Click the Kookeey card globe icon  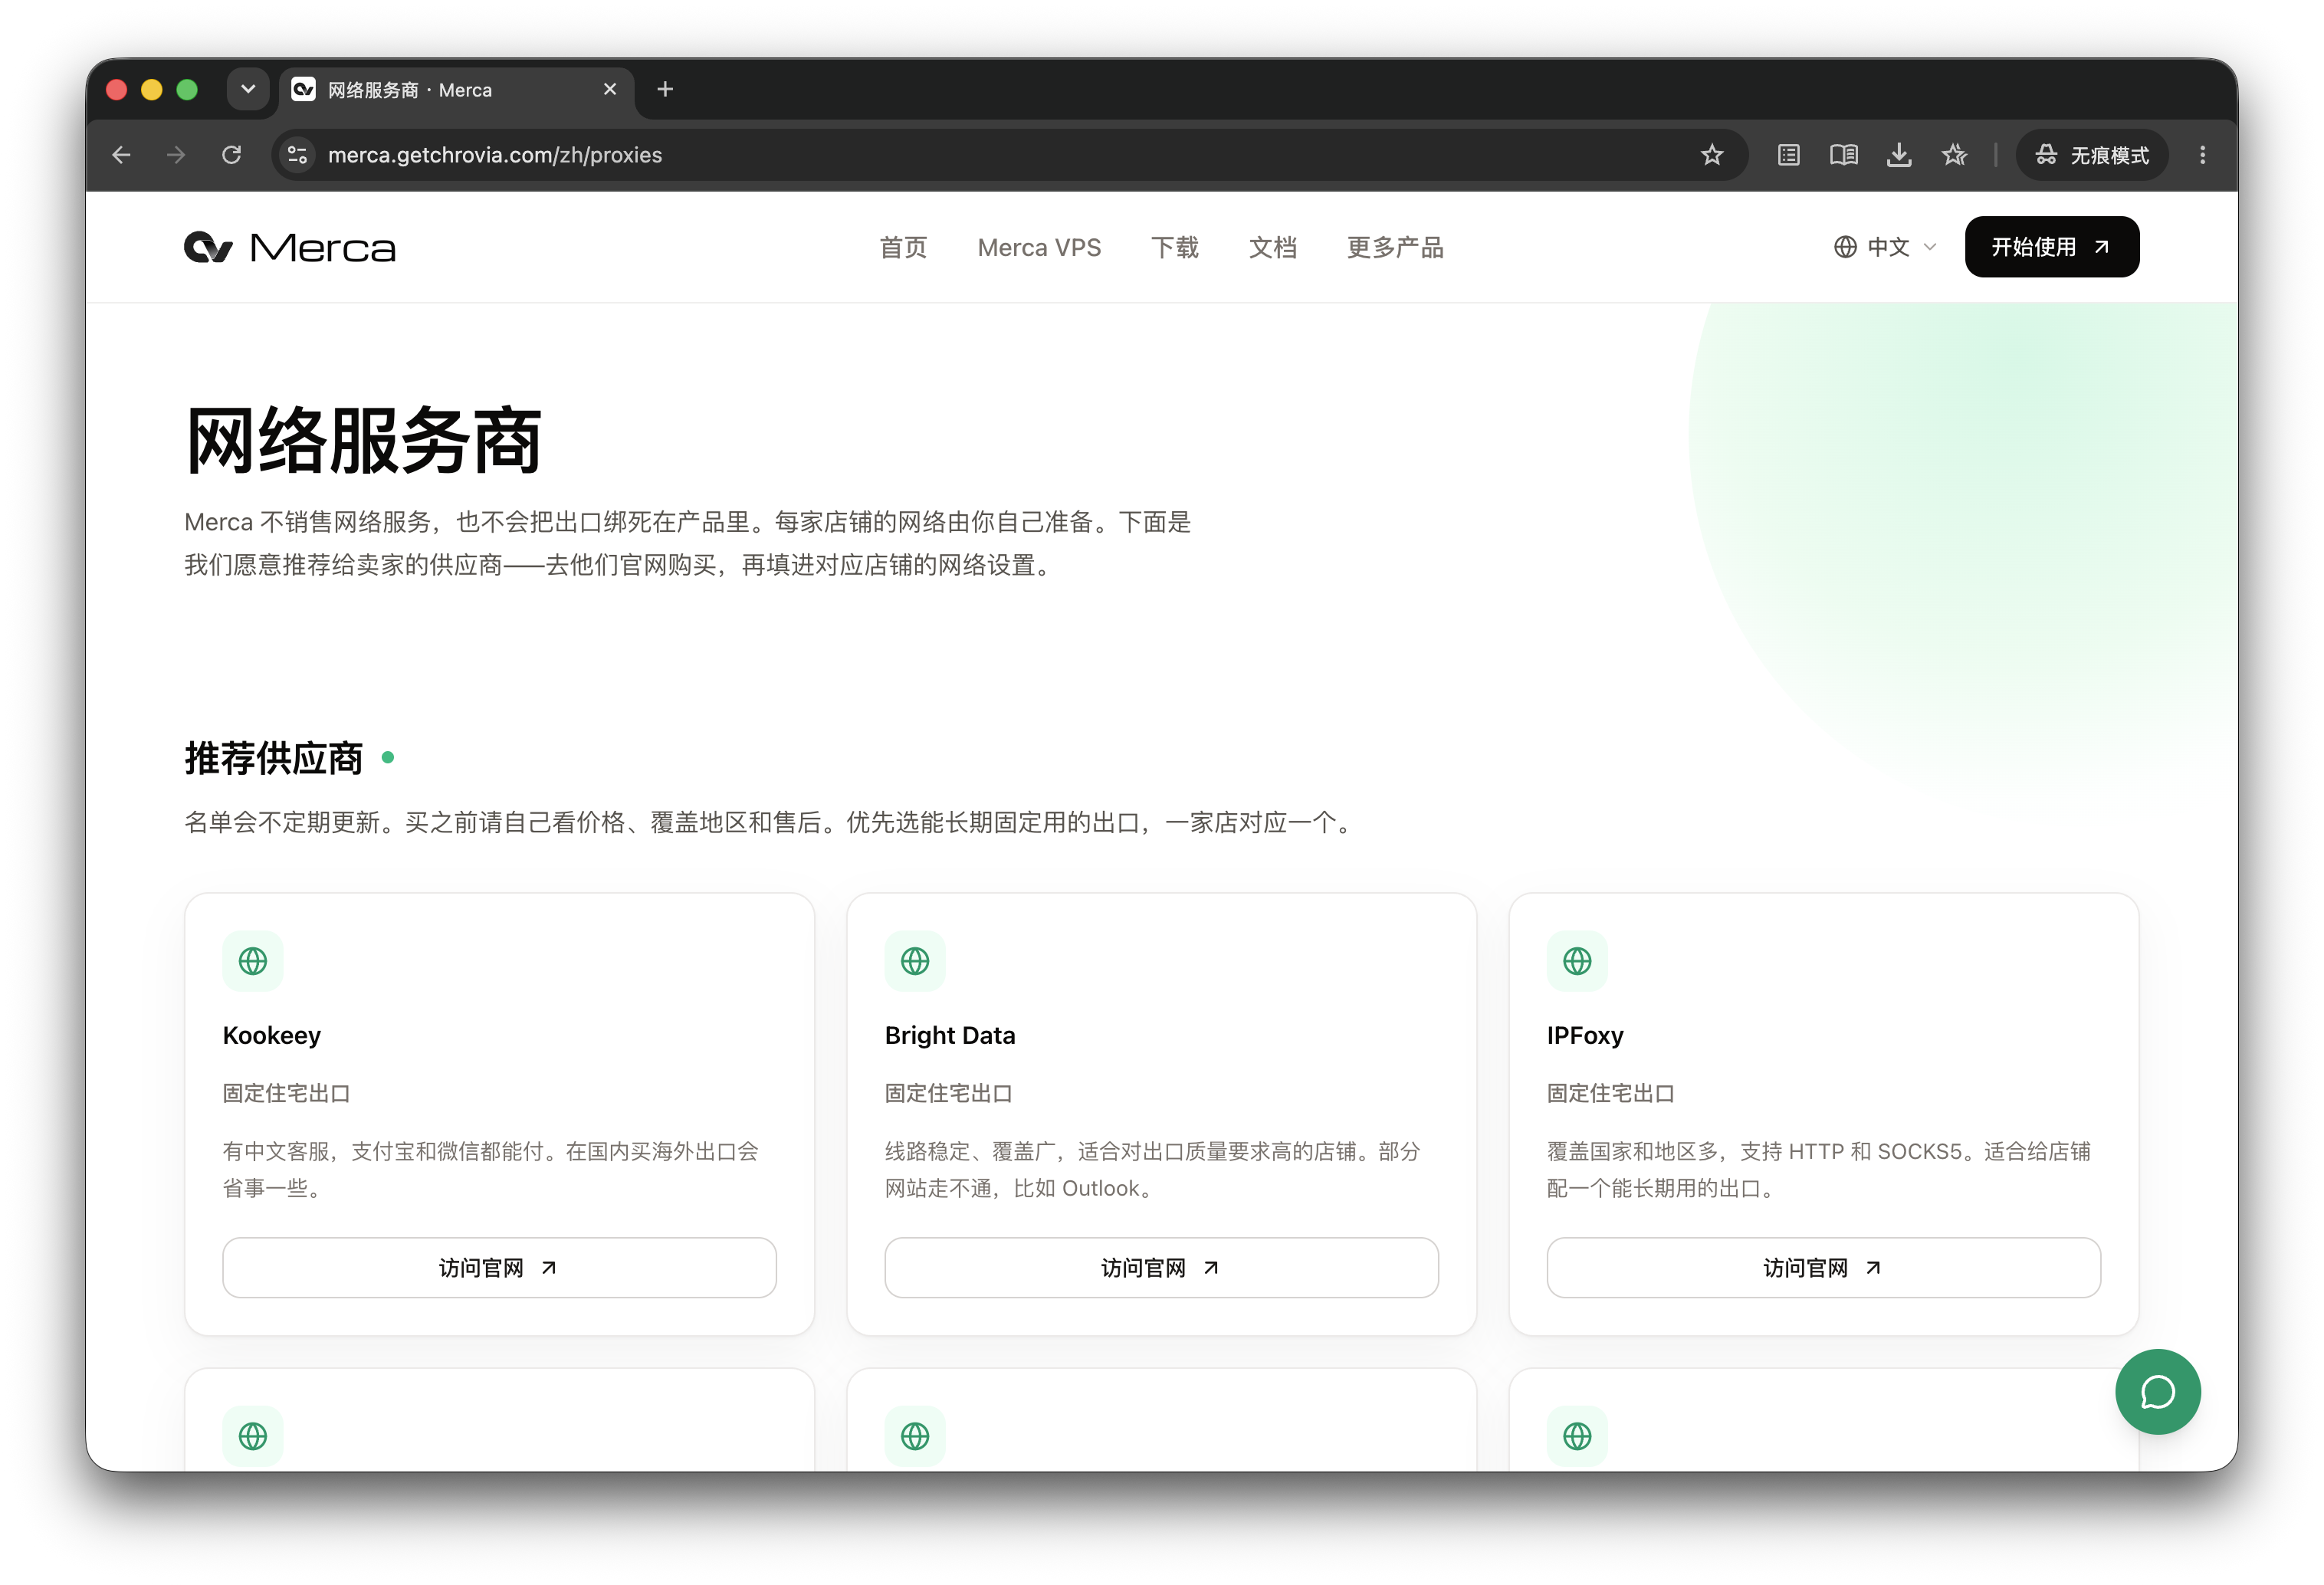click(253, 961)
